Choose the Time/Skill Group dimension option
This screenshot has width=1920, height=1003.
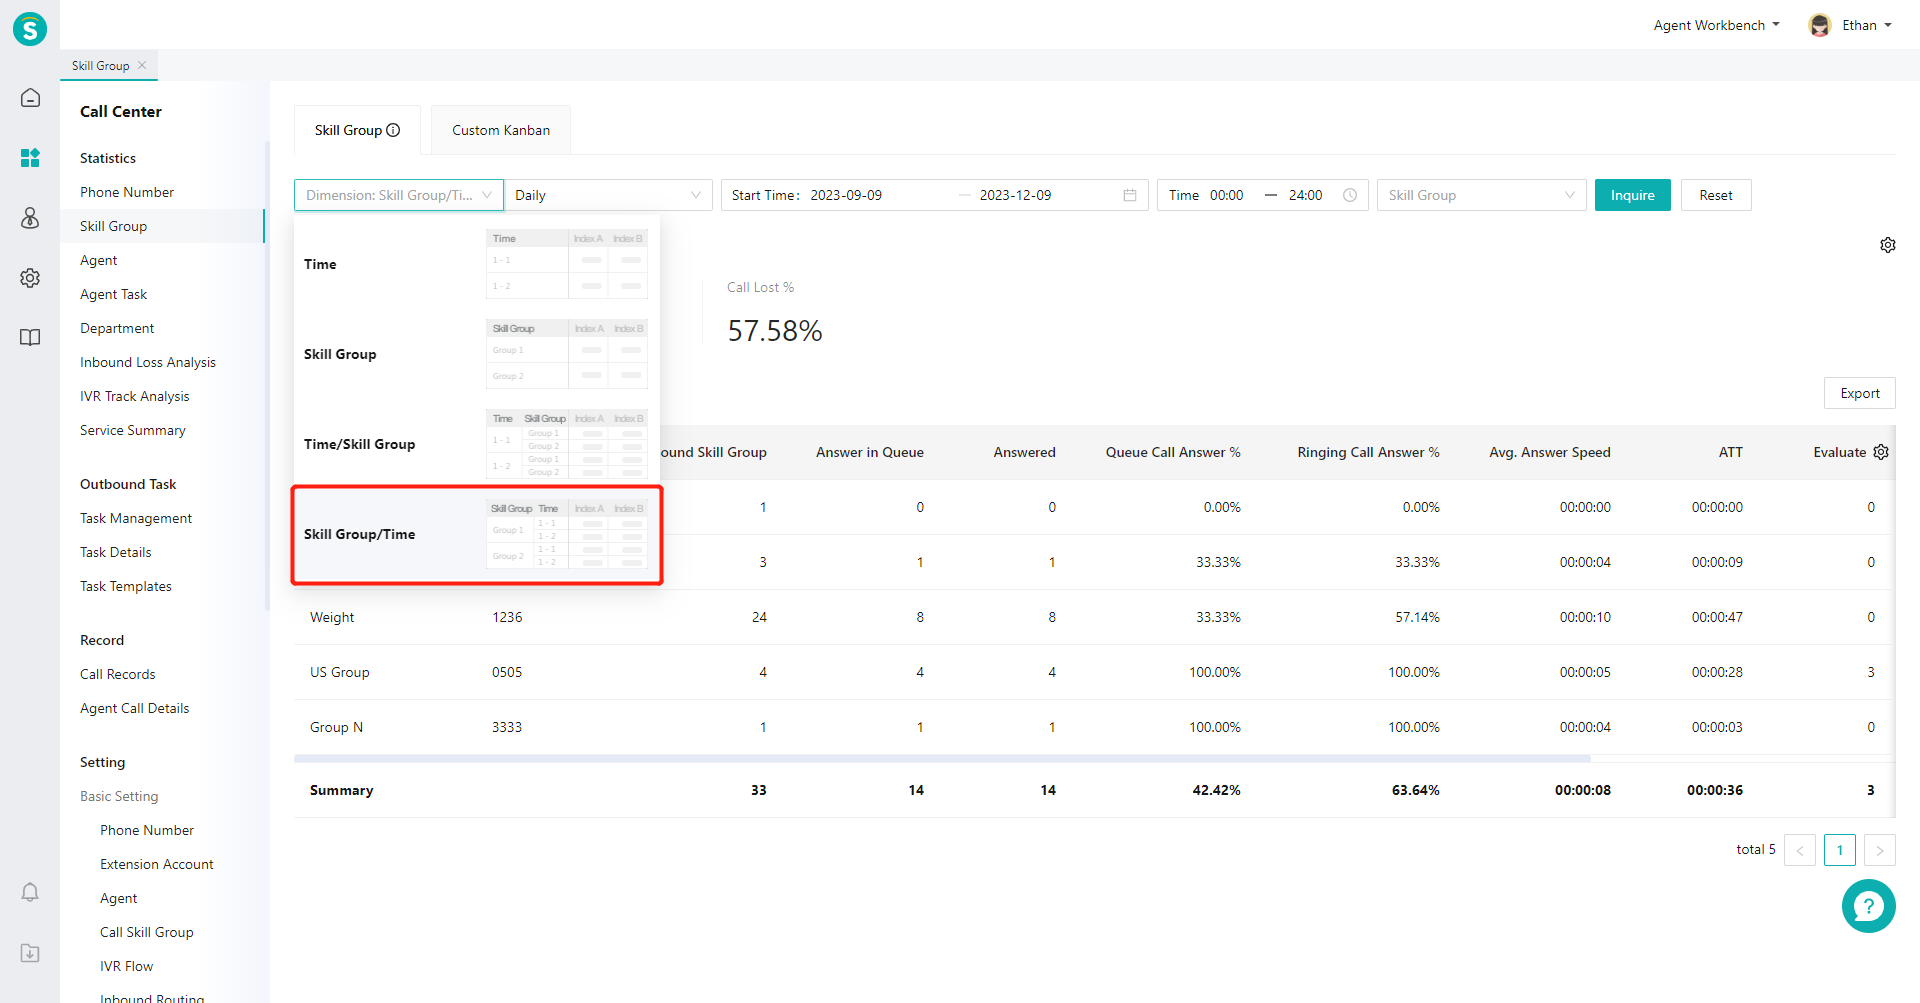coord(476,444)
